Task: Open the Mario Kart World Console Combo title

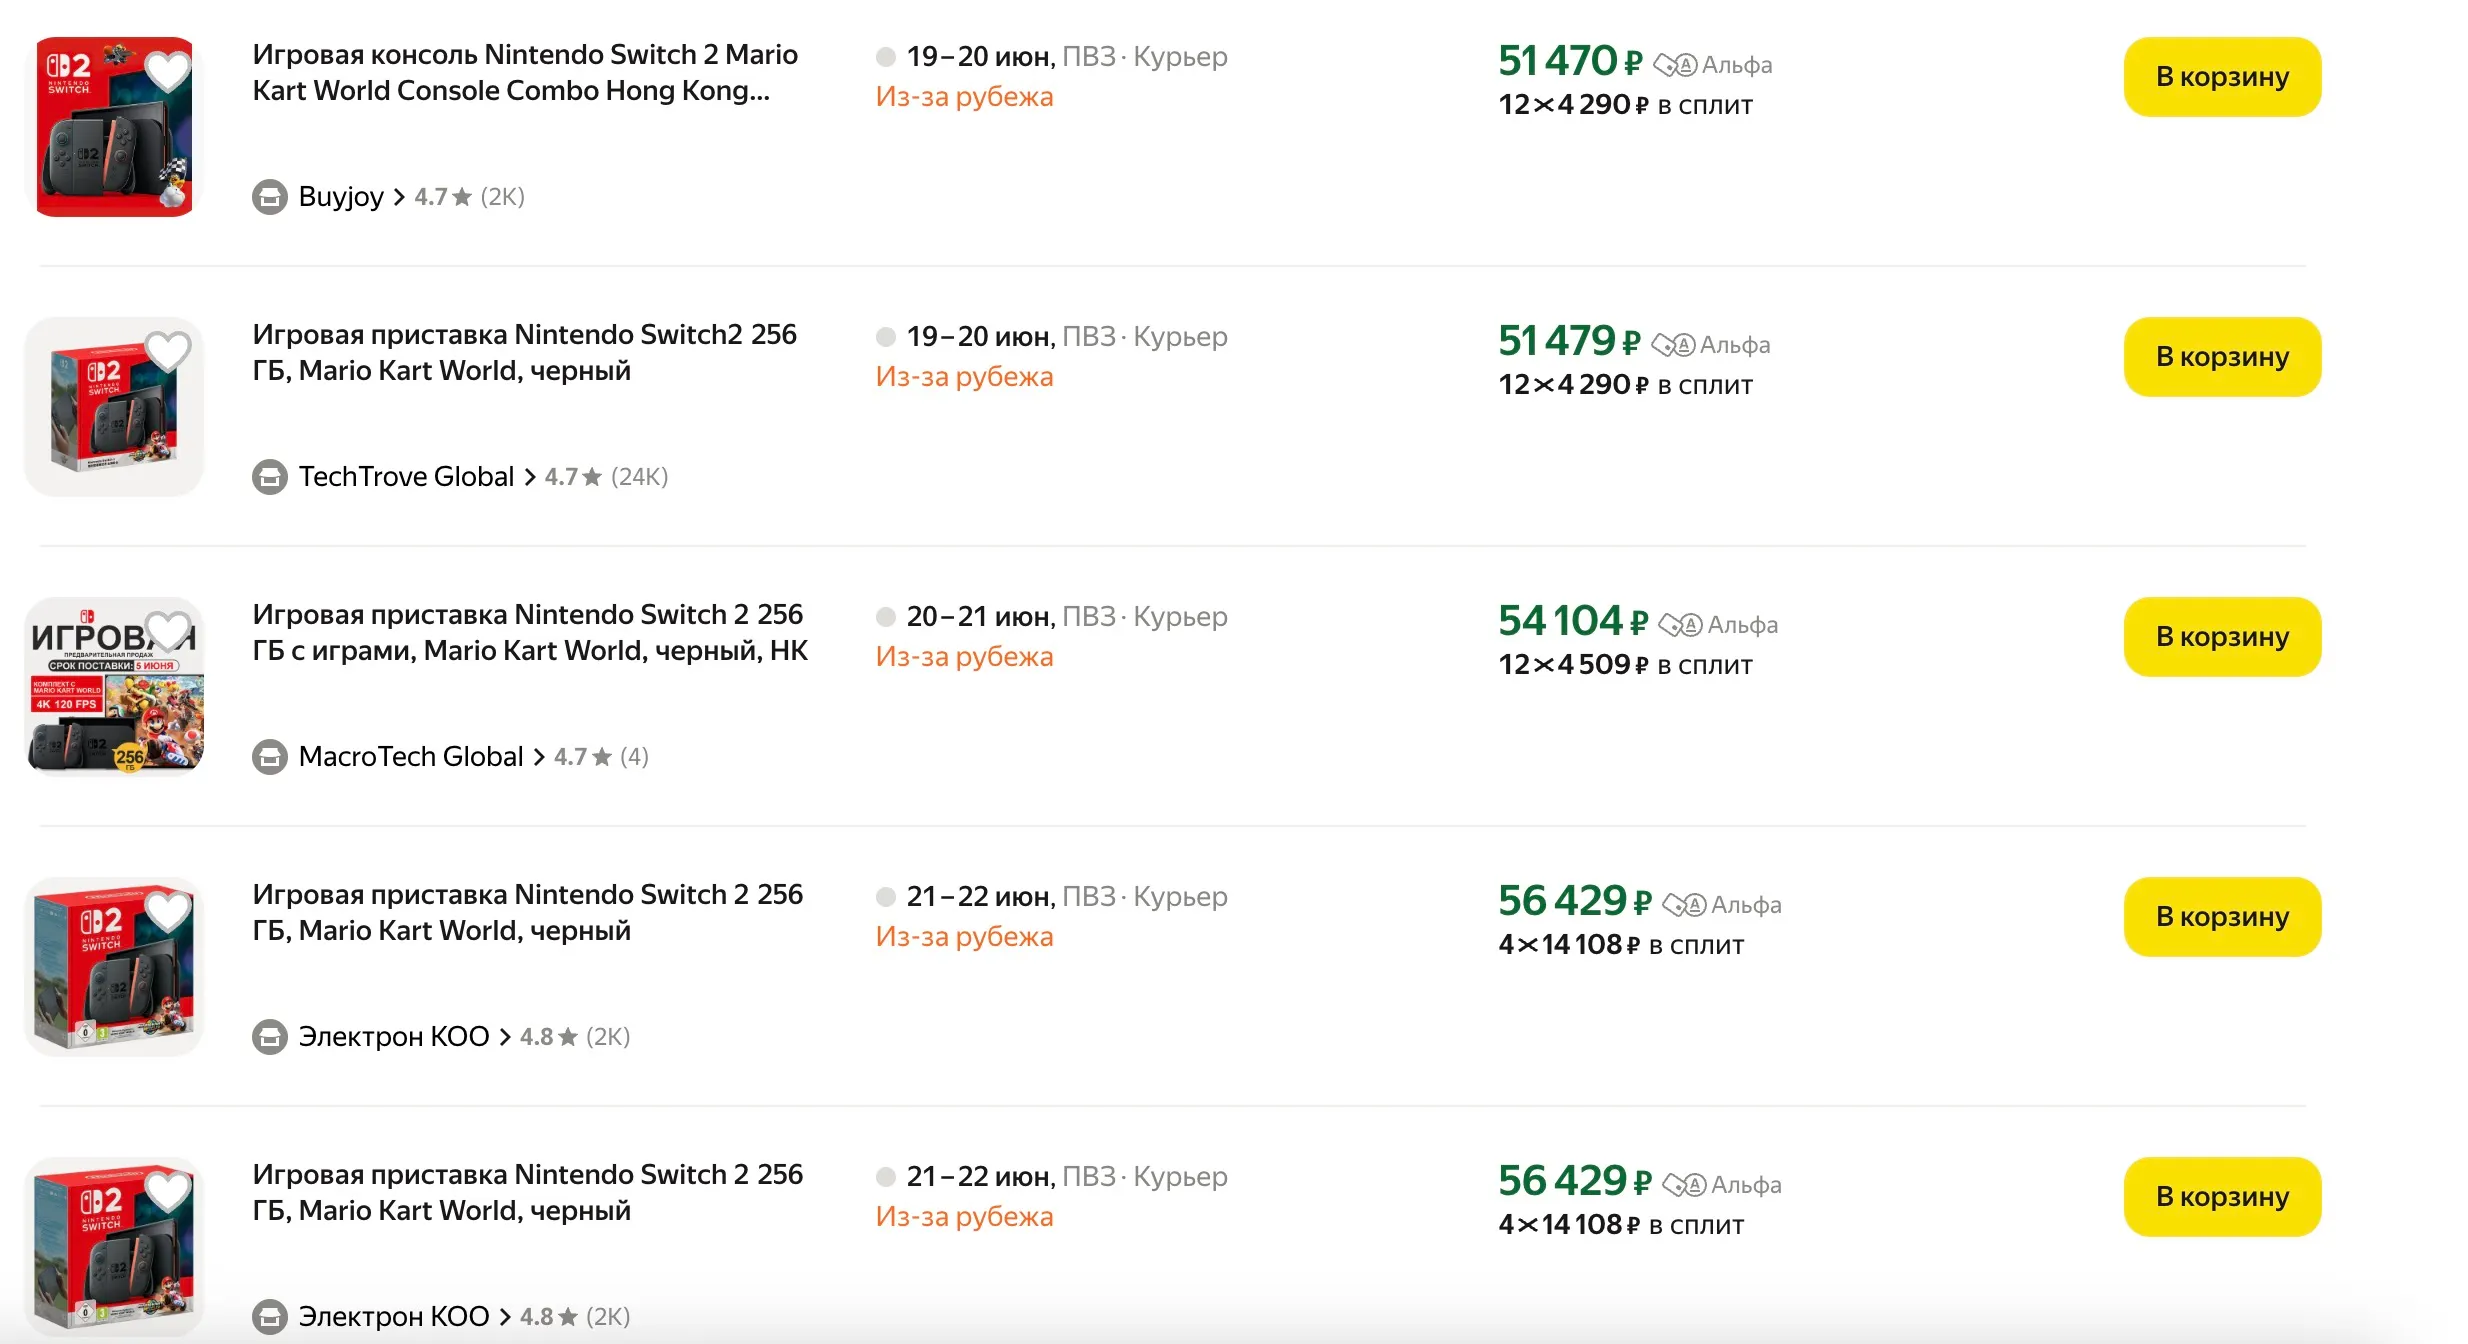Action: [x=524, y=72]
